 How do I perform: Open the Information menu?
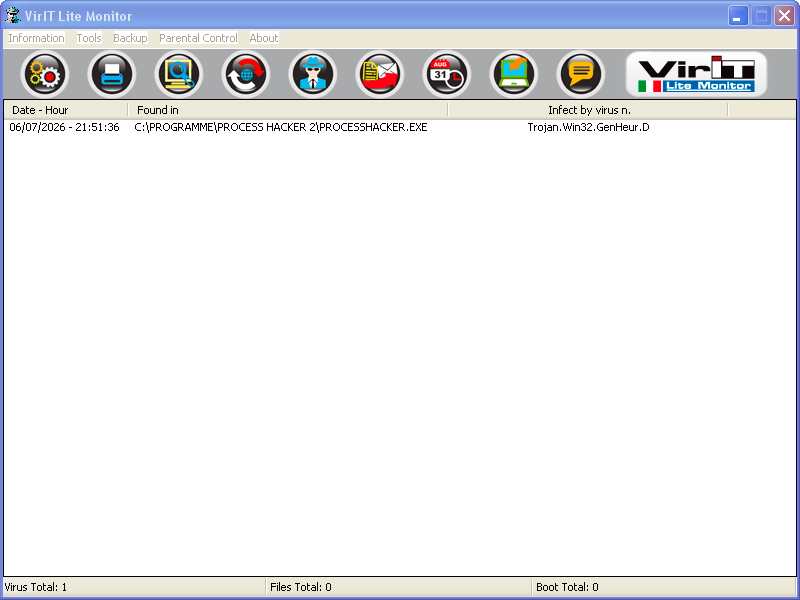pos(36,38)
